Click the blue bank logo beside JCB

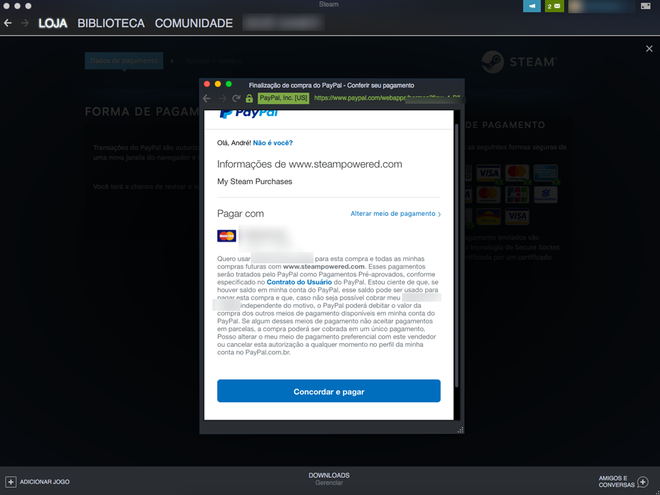point(546,194)
